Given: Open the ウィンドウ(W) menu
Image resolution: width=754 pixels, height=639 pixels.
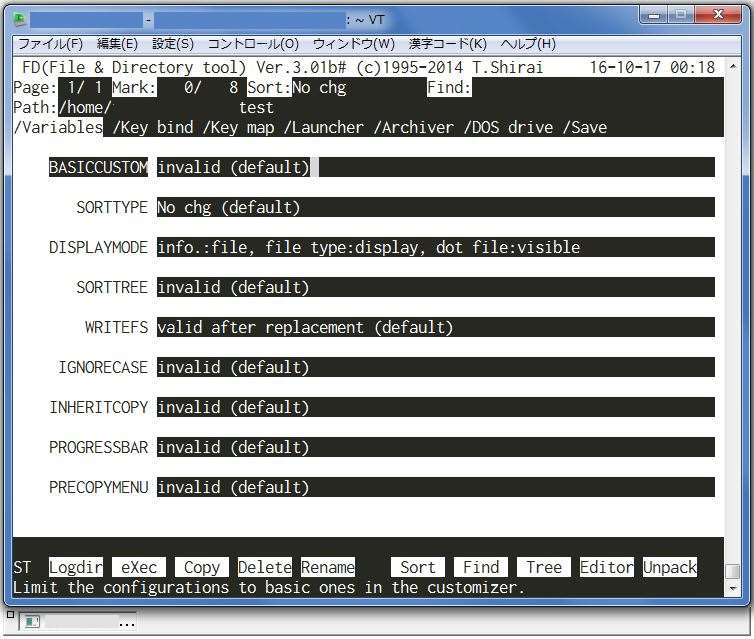Looking at the screenshot, I should [353, 44].
